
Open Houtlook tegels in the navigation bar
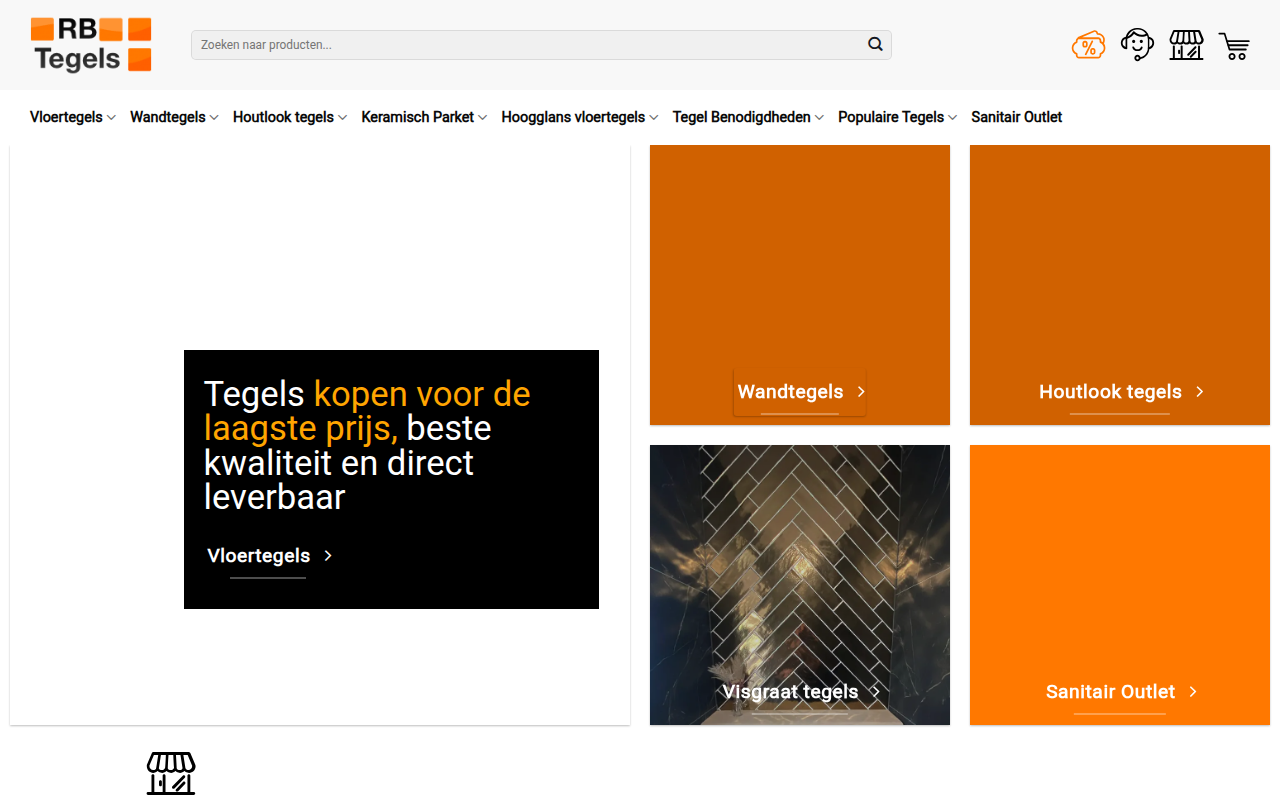coord(283,117)
